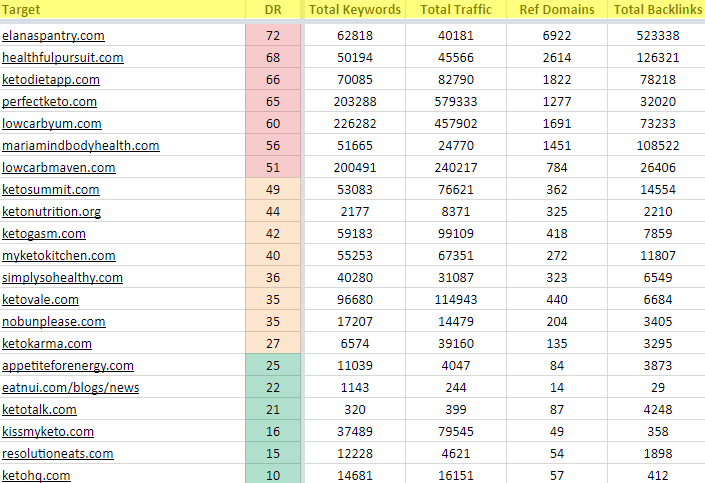This screenshot has width=705, height=483.
Task: Select Total Traffic cell 114943
Action: pos(456,300)
